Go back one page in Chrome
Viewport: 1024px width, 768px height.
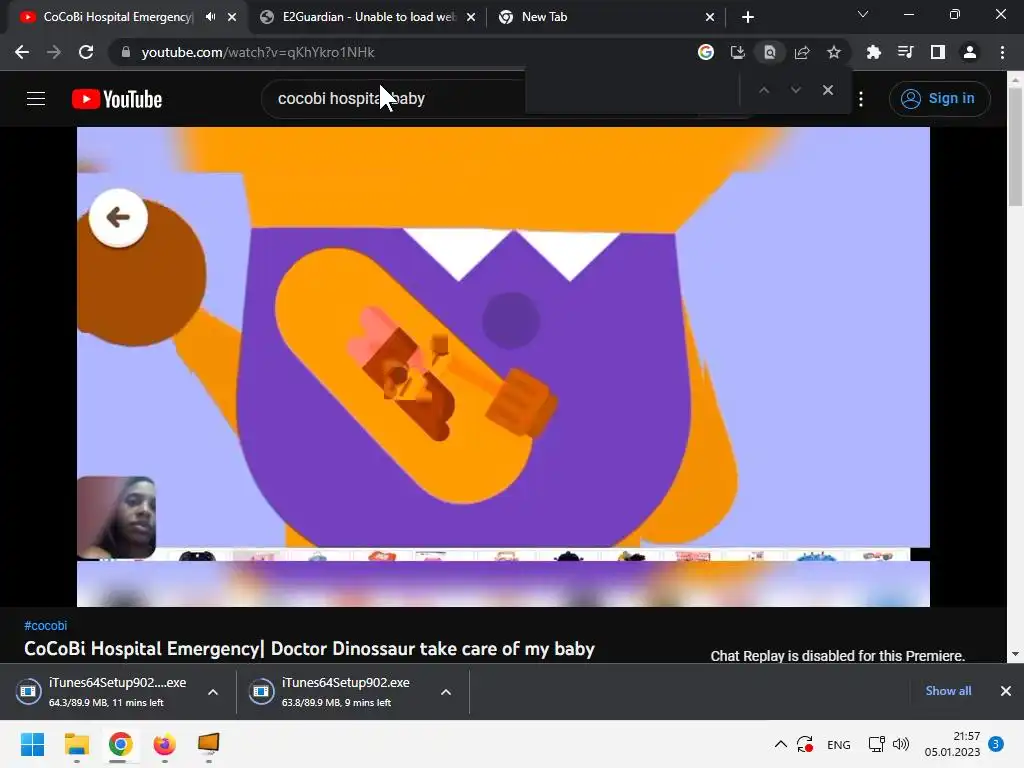click(22, 52)
